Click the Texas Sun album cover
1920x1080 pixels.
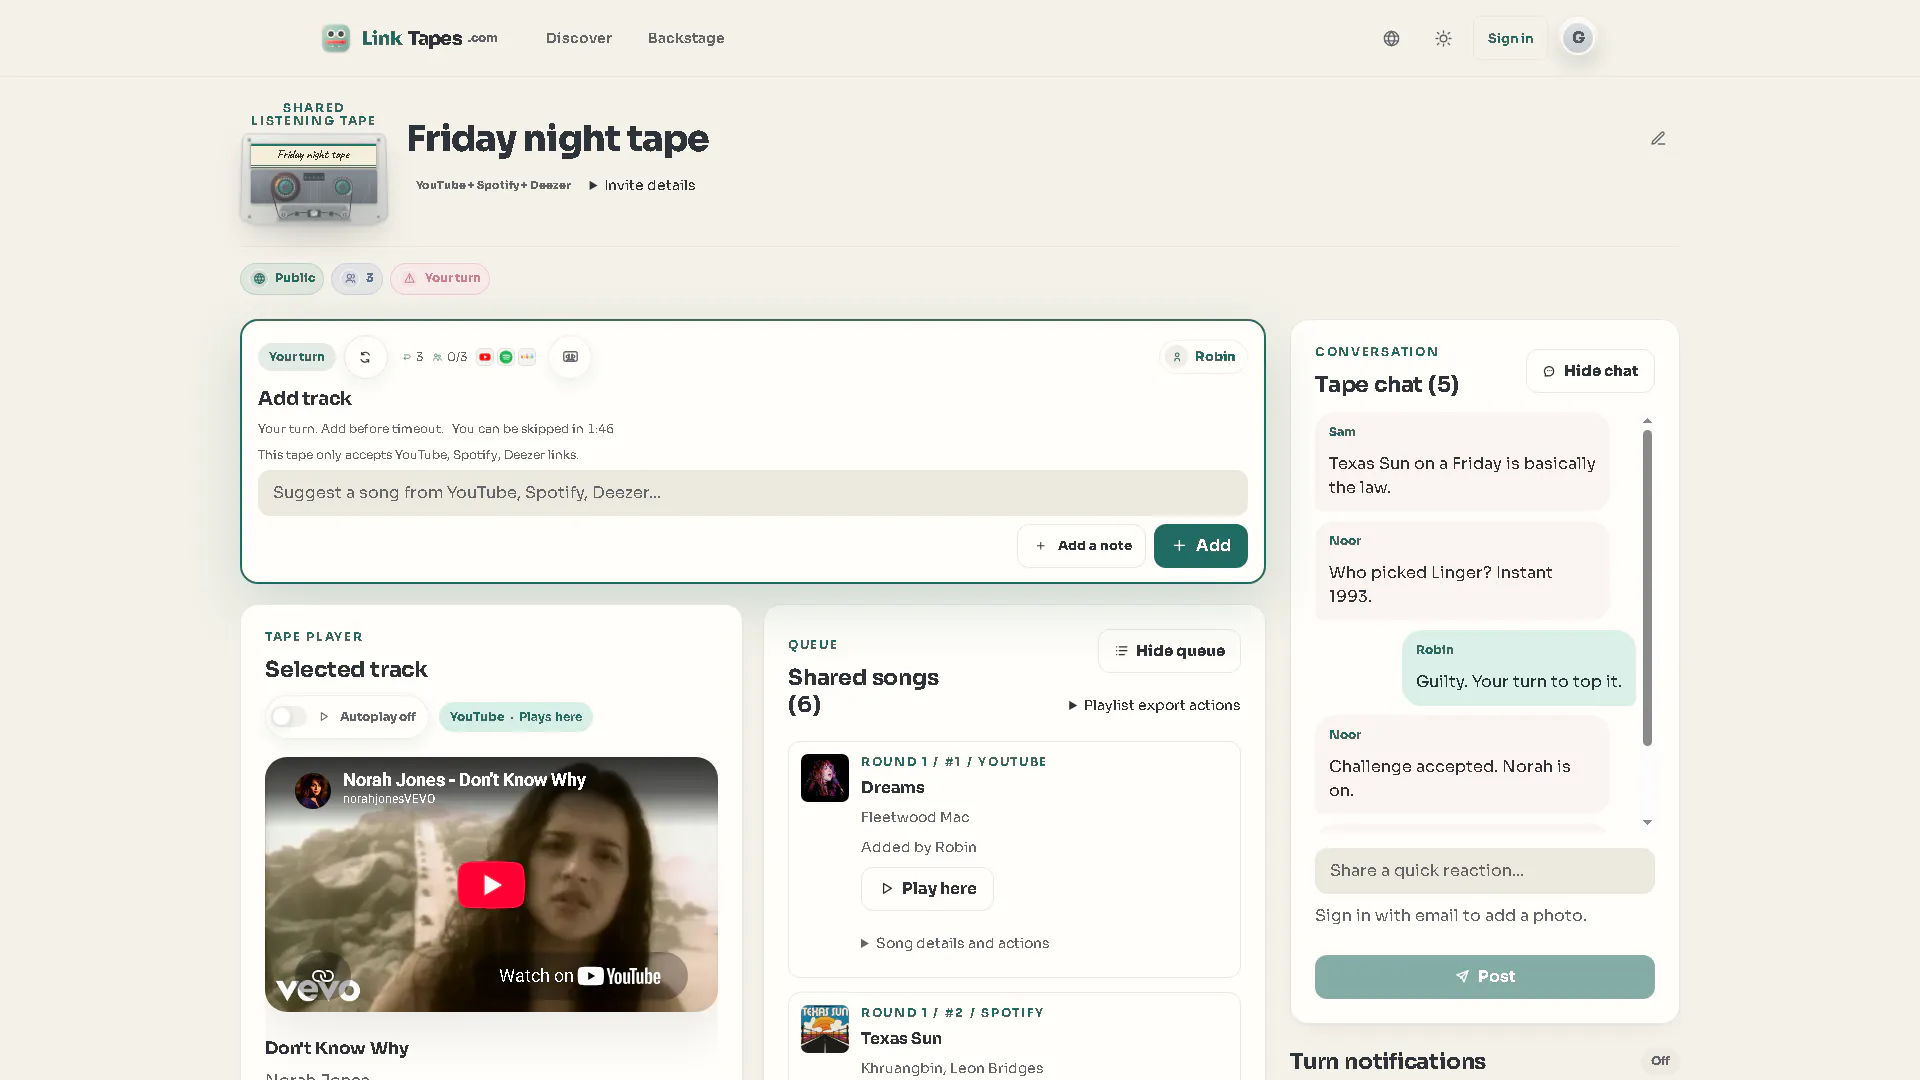(825, 1029)
